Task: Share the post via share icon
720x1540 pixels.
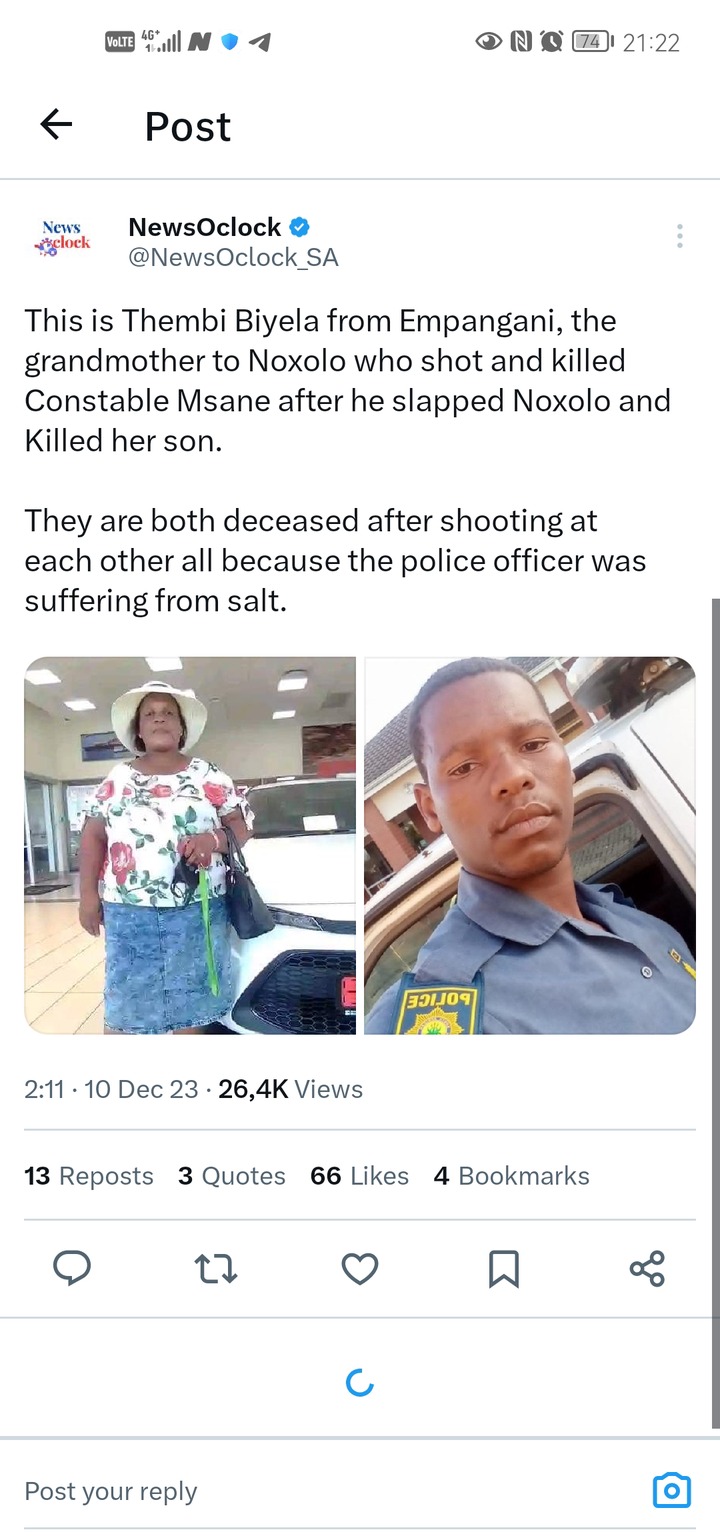Action: 647,1268
